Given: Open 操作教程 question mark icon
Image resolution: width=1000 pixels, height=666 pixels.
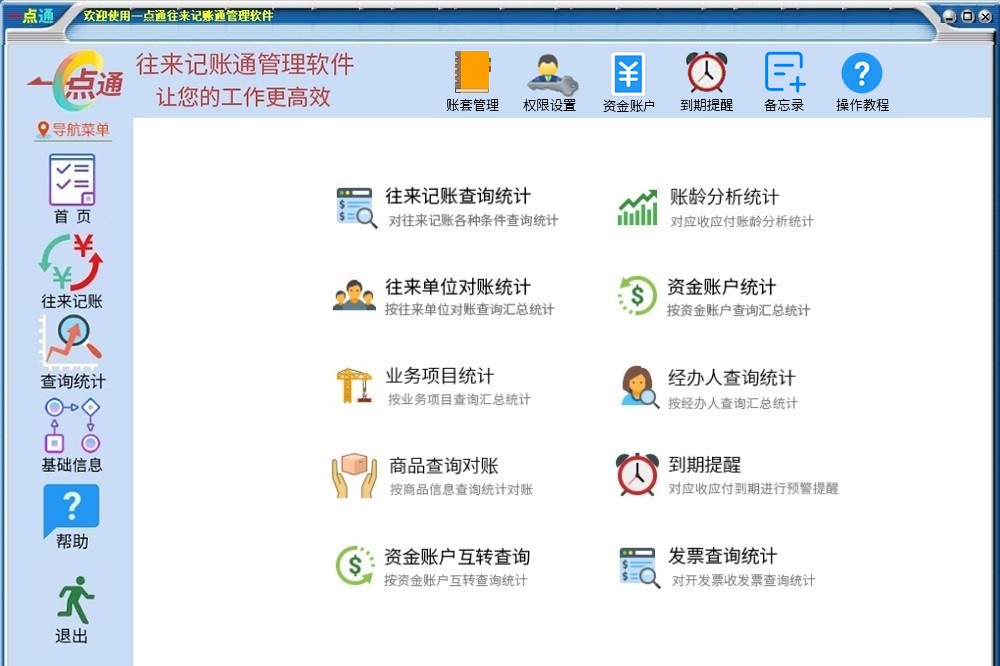Looking at the screenshot, I should click(x=862, y=73).
